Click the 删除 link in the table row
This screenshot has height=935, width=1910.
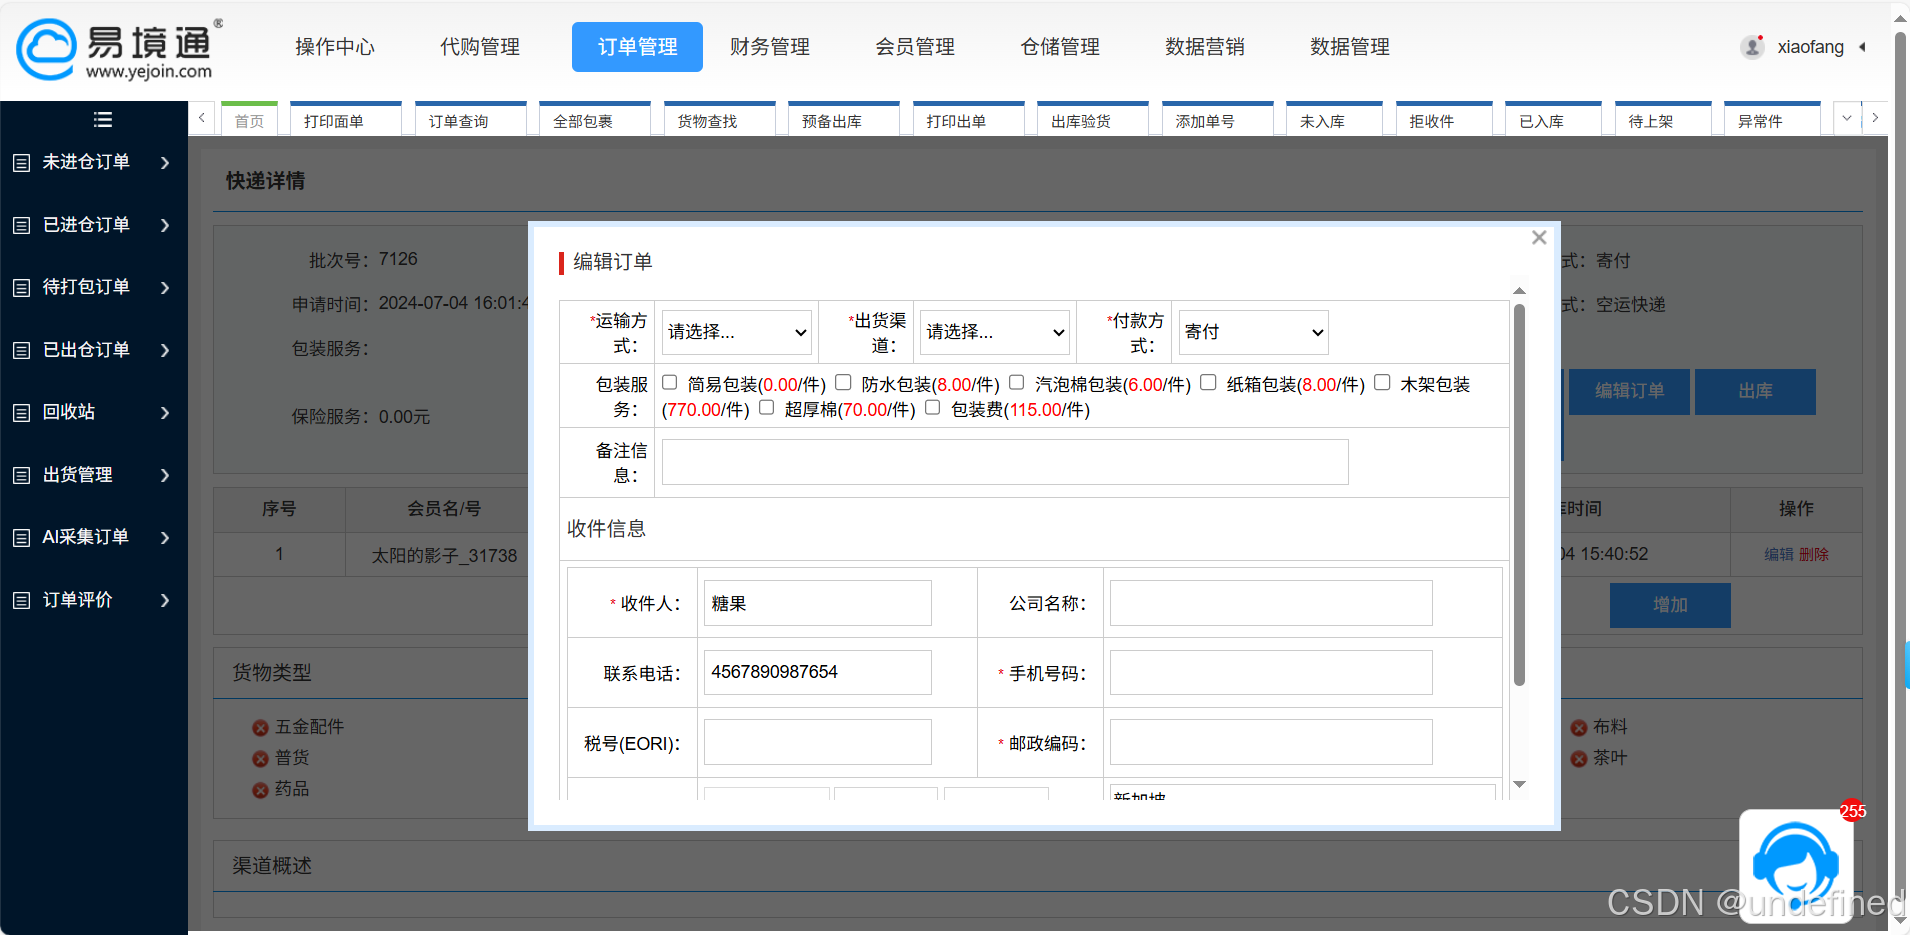pyautogui.click(x=1813, y=555)
